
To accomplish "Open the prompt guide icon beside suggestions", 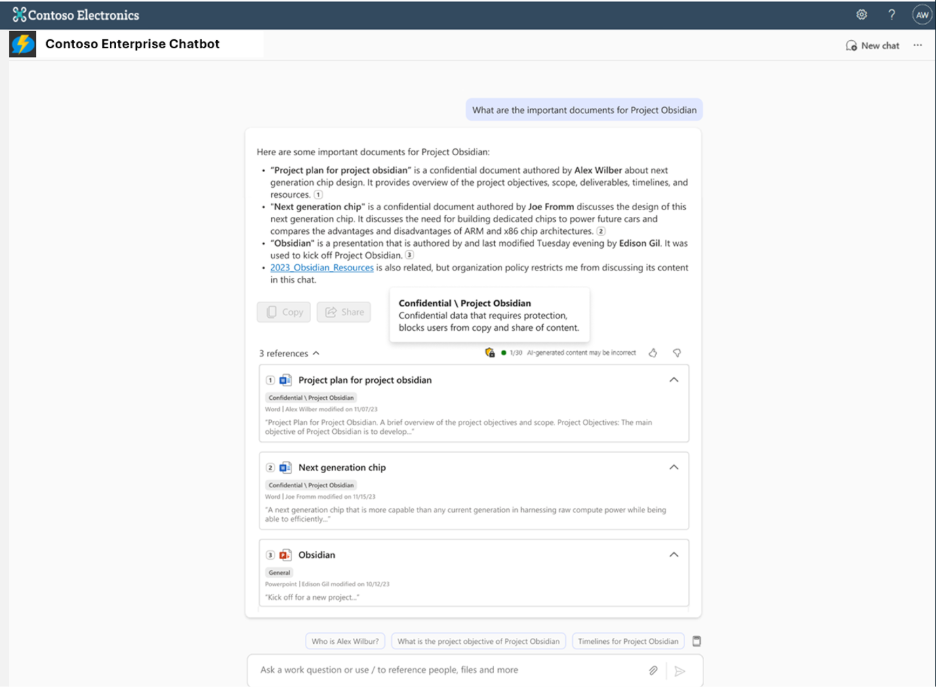I will click(697, 641).
